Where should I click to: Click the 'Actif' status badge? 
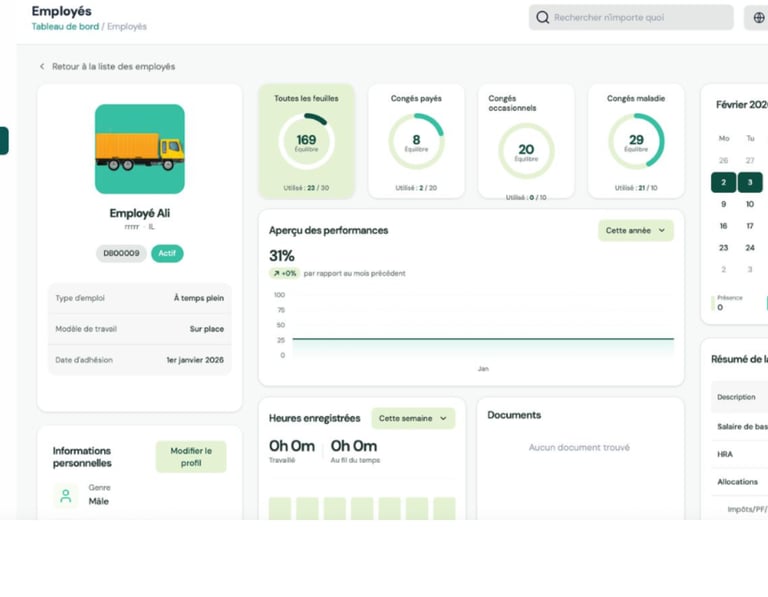click(x=167, y=253)
